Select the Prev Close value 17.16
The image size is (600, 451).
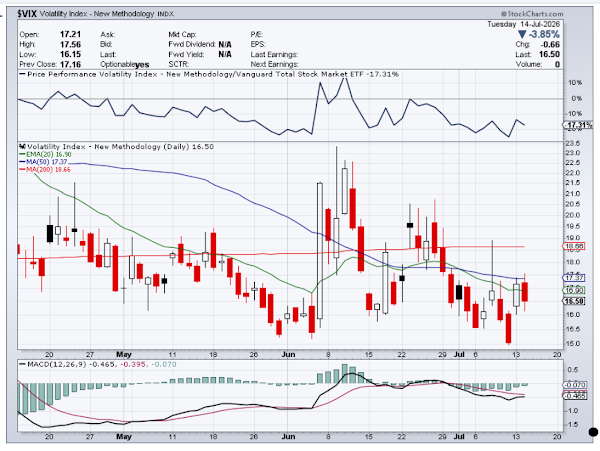click(70, 64)
